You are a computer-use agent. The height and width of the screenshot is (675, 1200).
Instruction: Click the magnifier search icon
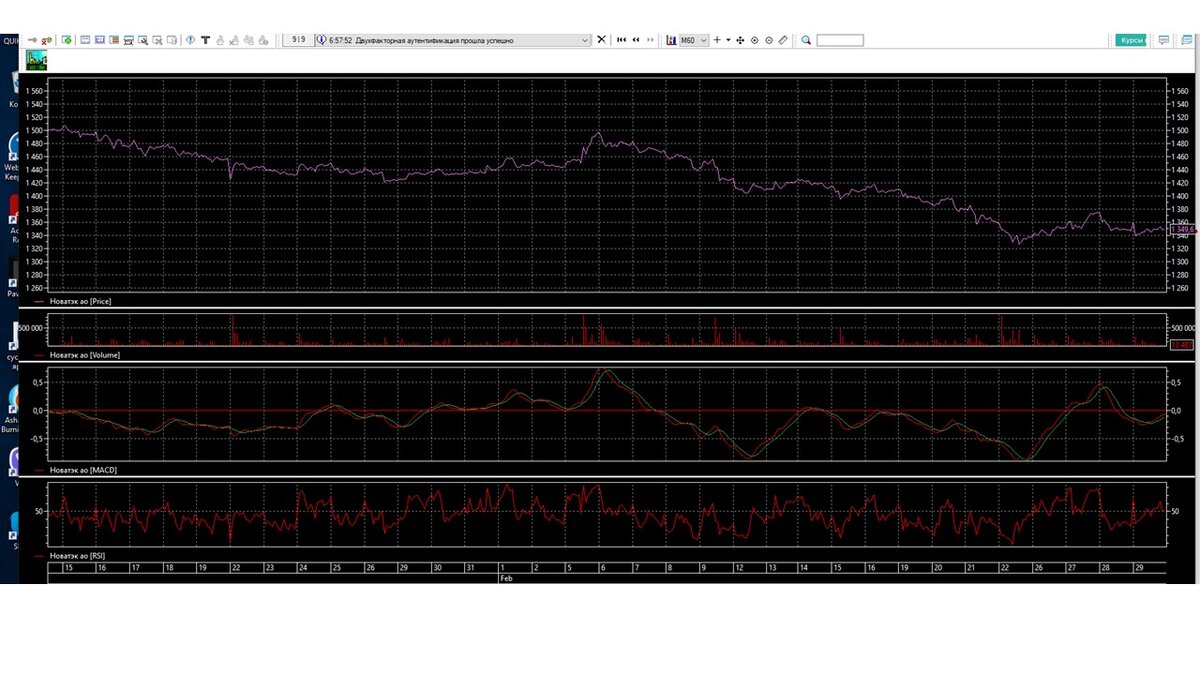tap(806, 40)
